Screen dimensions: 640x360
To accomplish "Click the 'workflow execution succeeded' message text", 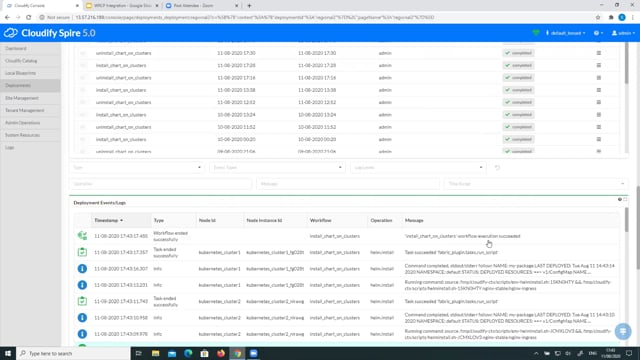I will click(x=462, y=236).
